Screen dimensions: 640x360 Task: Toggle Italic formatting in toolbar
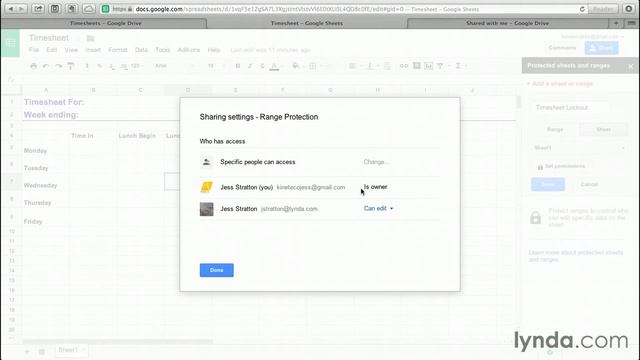coord(250,66)
